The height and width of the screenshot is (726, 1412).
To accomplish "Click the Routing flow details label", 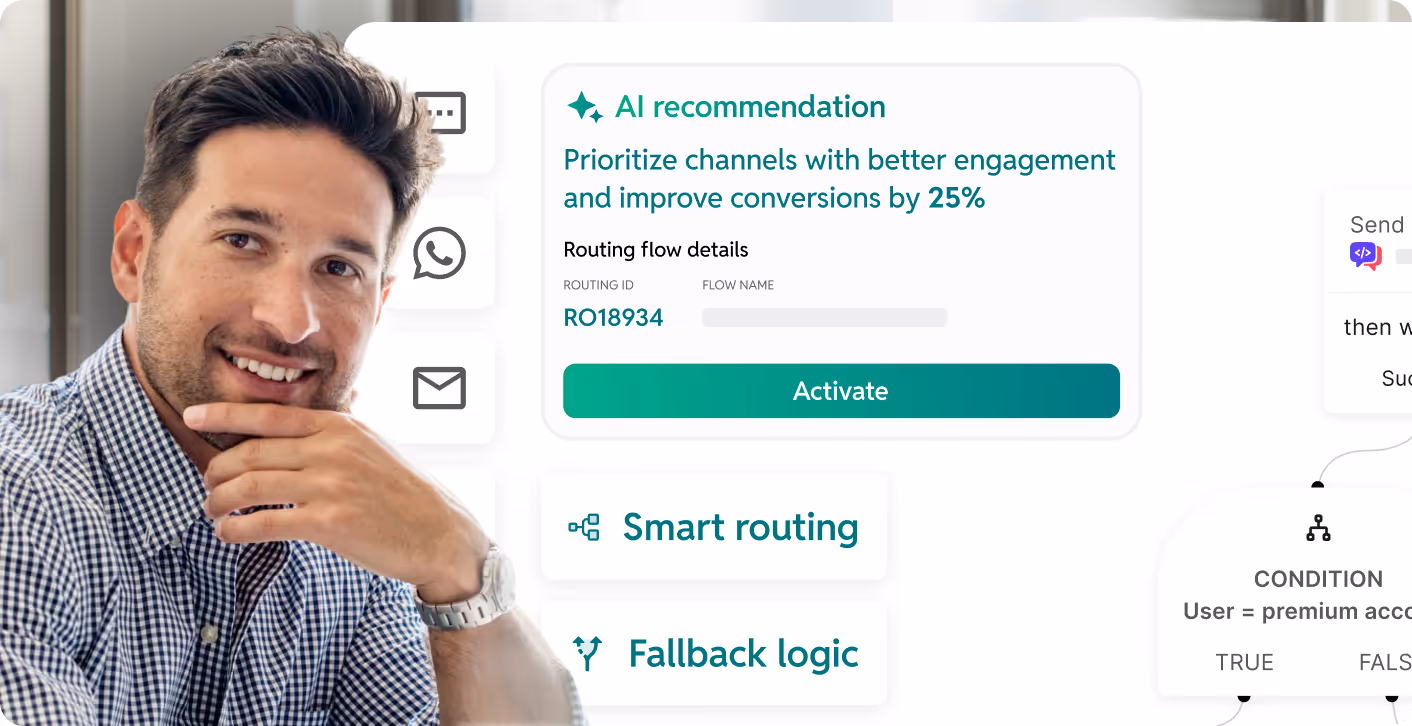I will pos(656,249).
